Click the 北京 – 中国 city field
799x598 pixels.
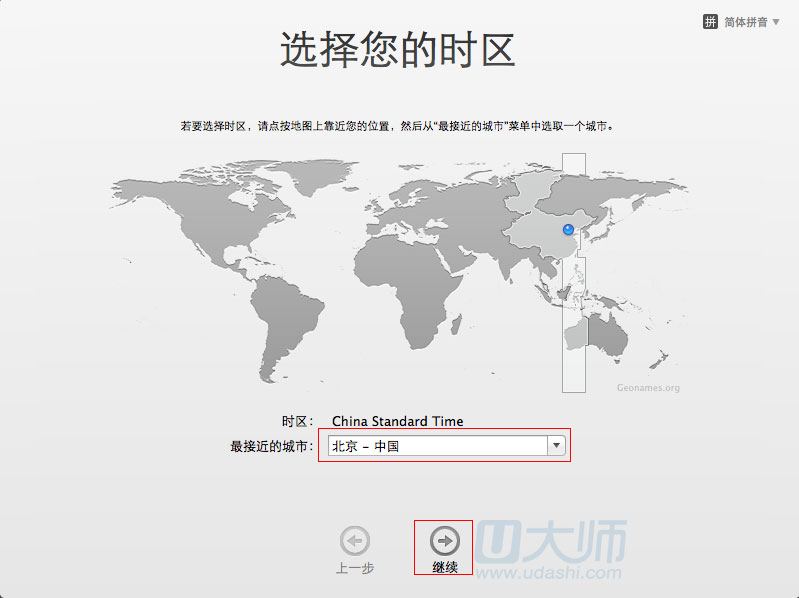(x=437, y=446)
